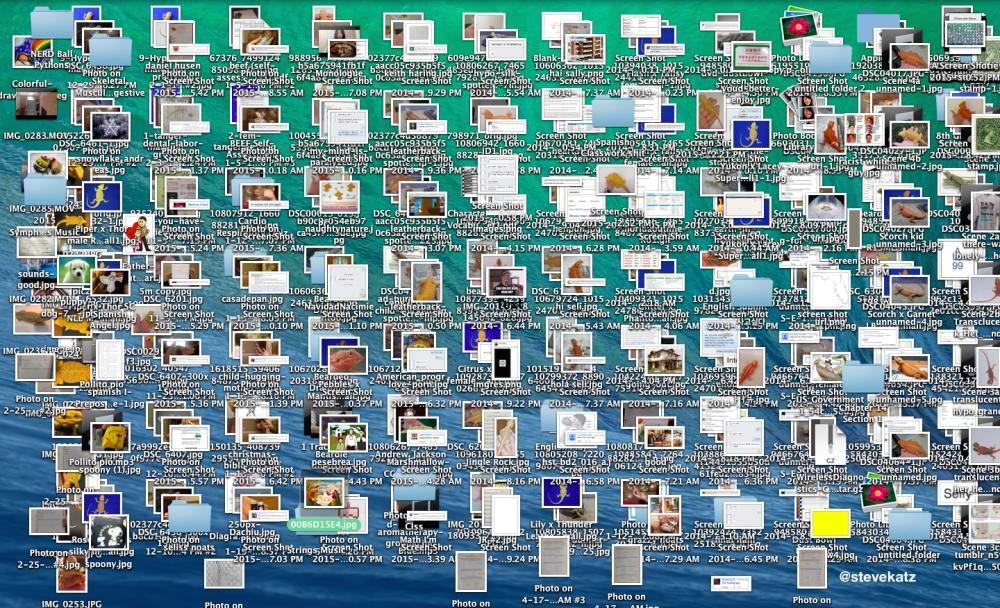Select the Yukon x Lacey lizard icon
The height and width of the screenshot is (608, 1000).
(x=751, y=135)
